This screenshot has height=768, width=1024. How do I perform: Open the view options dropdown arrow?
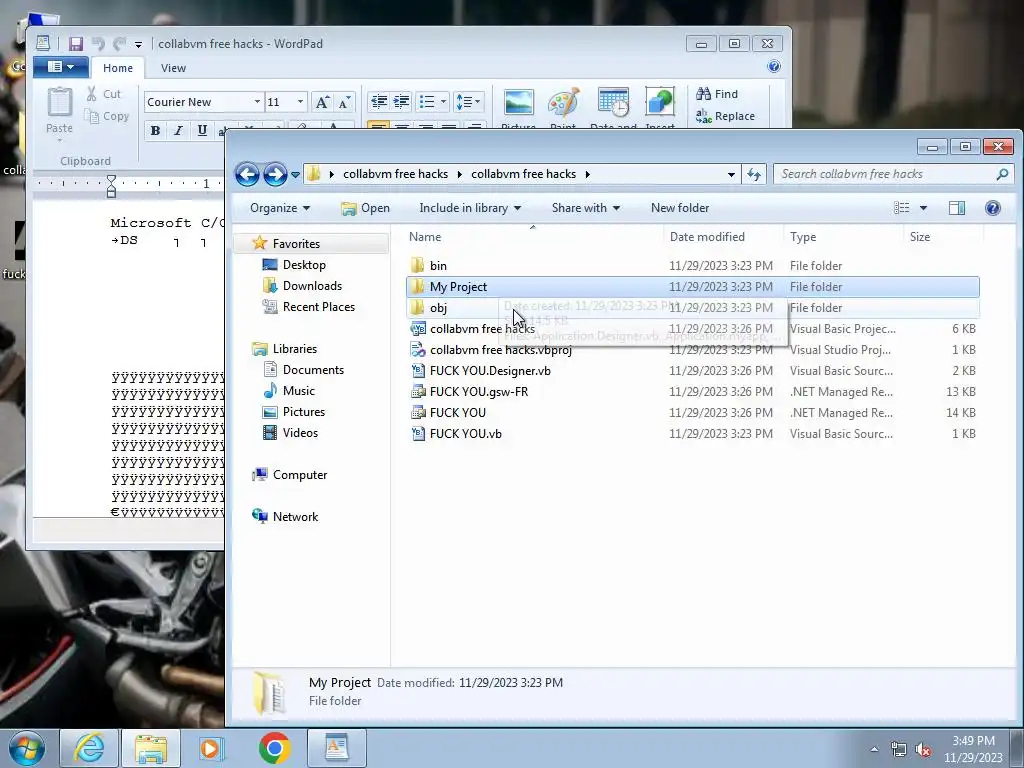923,208
